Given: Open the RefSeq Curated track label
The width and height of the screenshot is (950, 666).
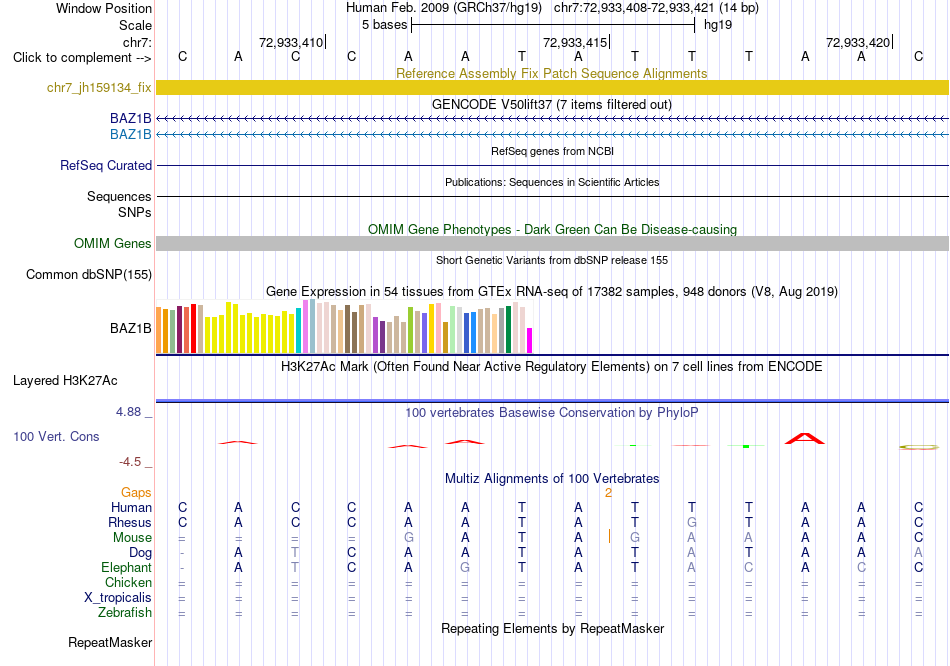Looking at the screenshot, I should (x=106, y=165).
